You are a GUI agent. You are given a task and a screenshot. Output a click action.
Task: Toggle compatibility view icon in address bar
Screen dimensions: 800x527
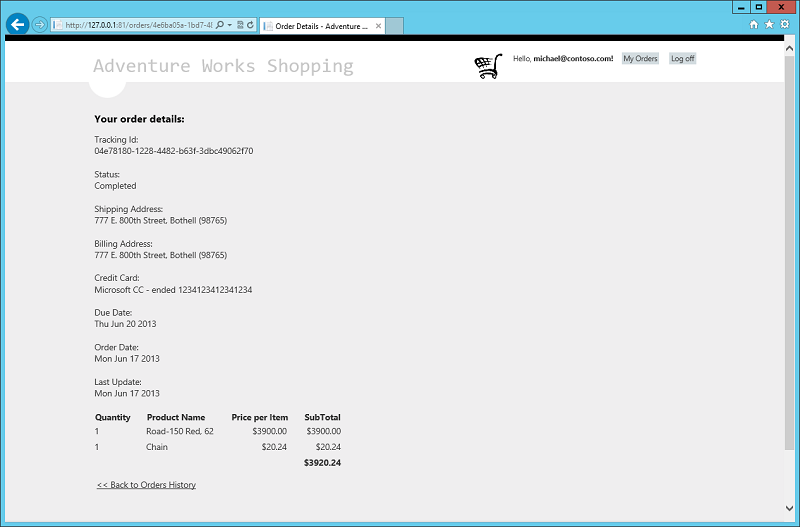240,25
